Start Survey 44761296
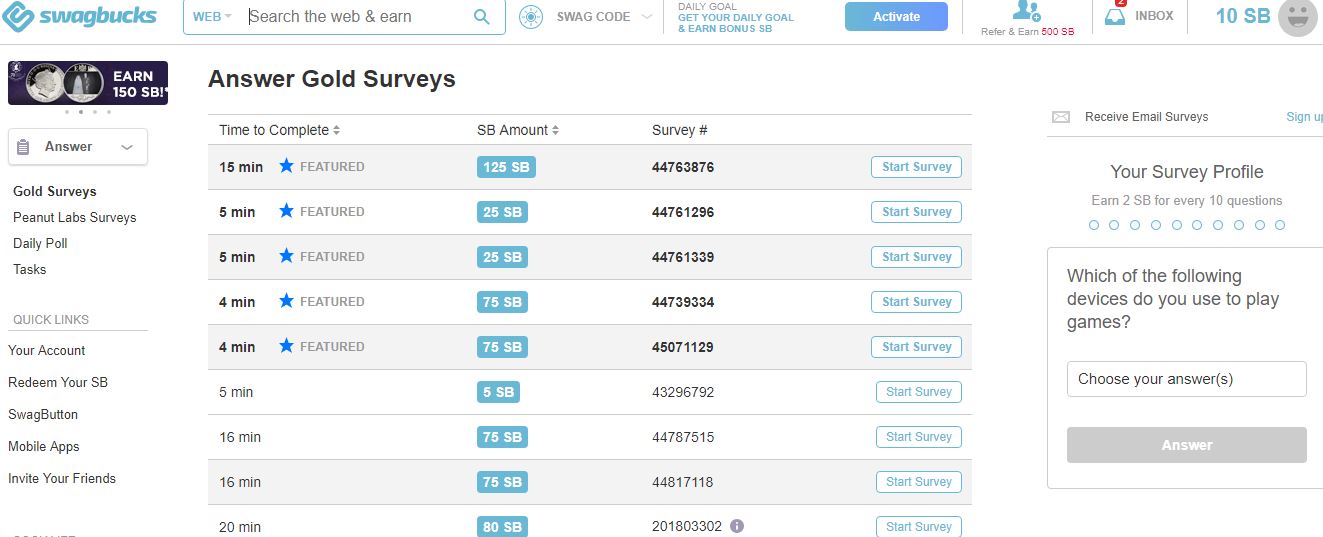1323x537 pixels. coord(916,212)
